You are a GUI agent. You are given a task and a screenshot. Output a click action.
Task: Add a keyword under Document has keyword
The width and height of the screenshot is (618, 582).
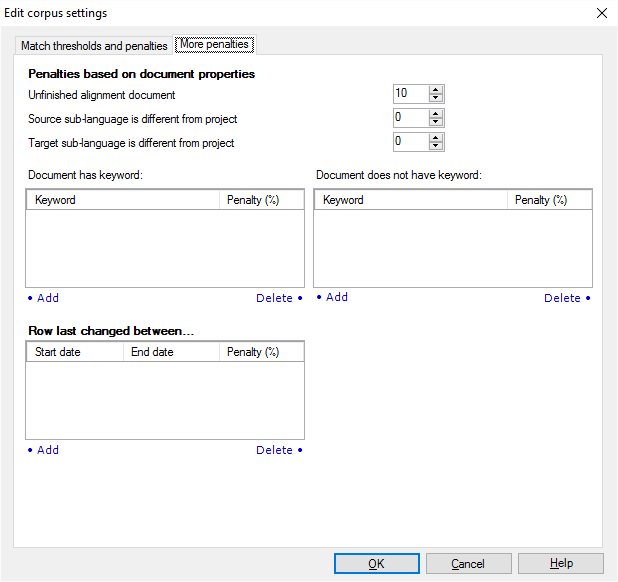44,298
